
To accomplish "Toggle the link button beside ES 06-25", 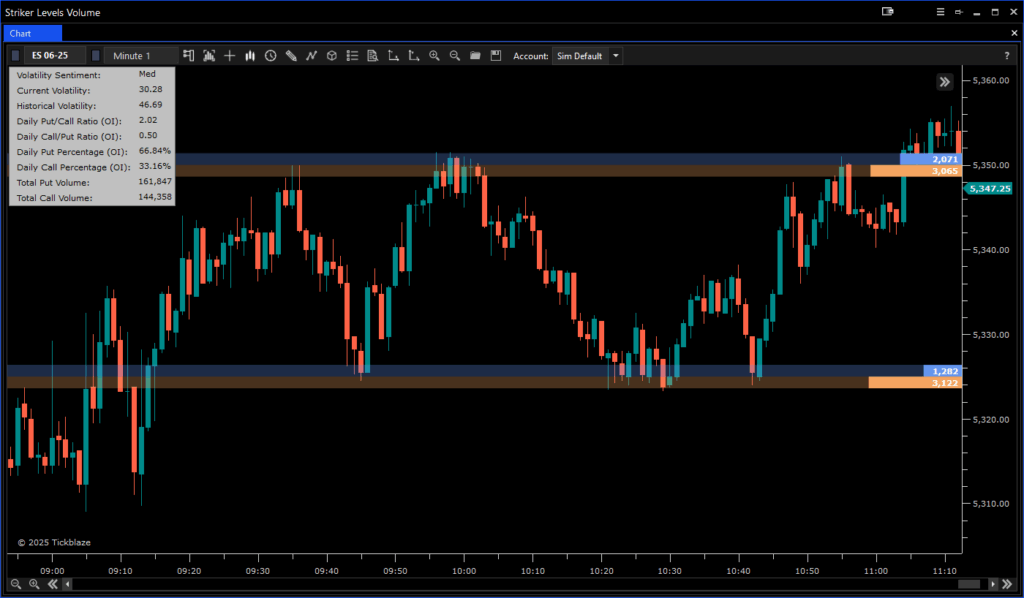I will click(x=15, y=56).
